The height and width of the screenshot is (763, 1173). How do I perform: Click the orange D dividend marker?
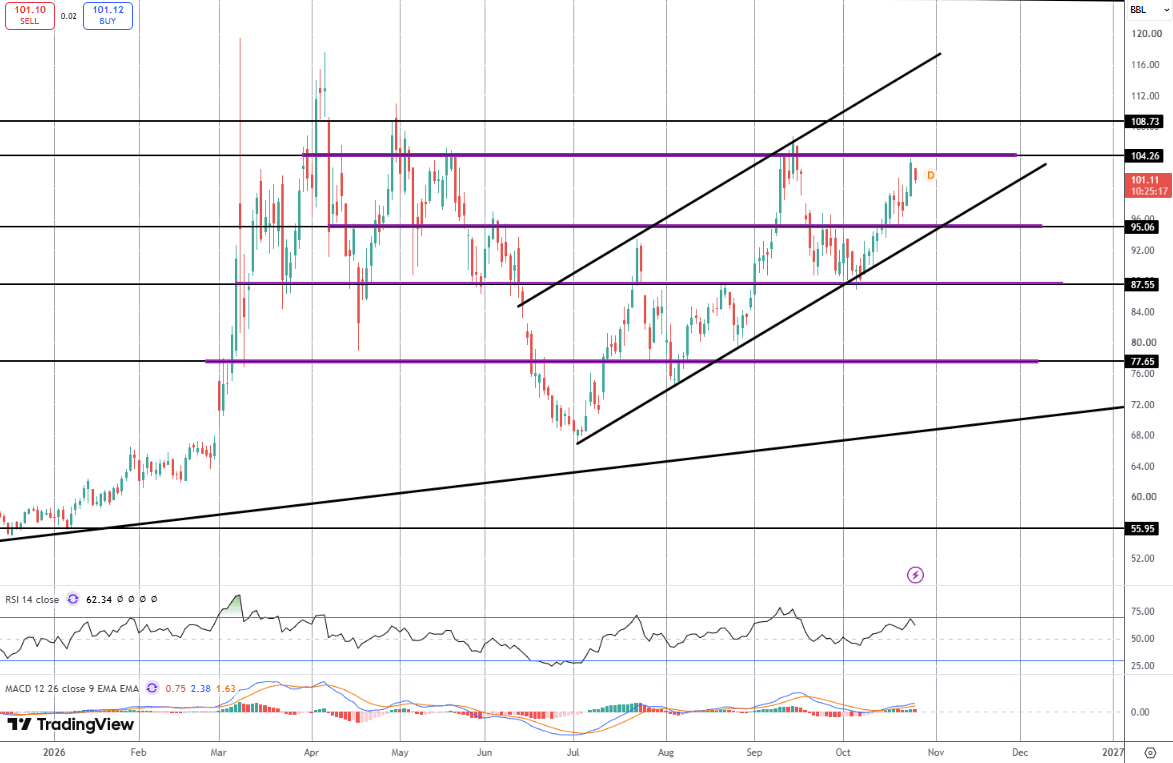(931, 175)
